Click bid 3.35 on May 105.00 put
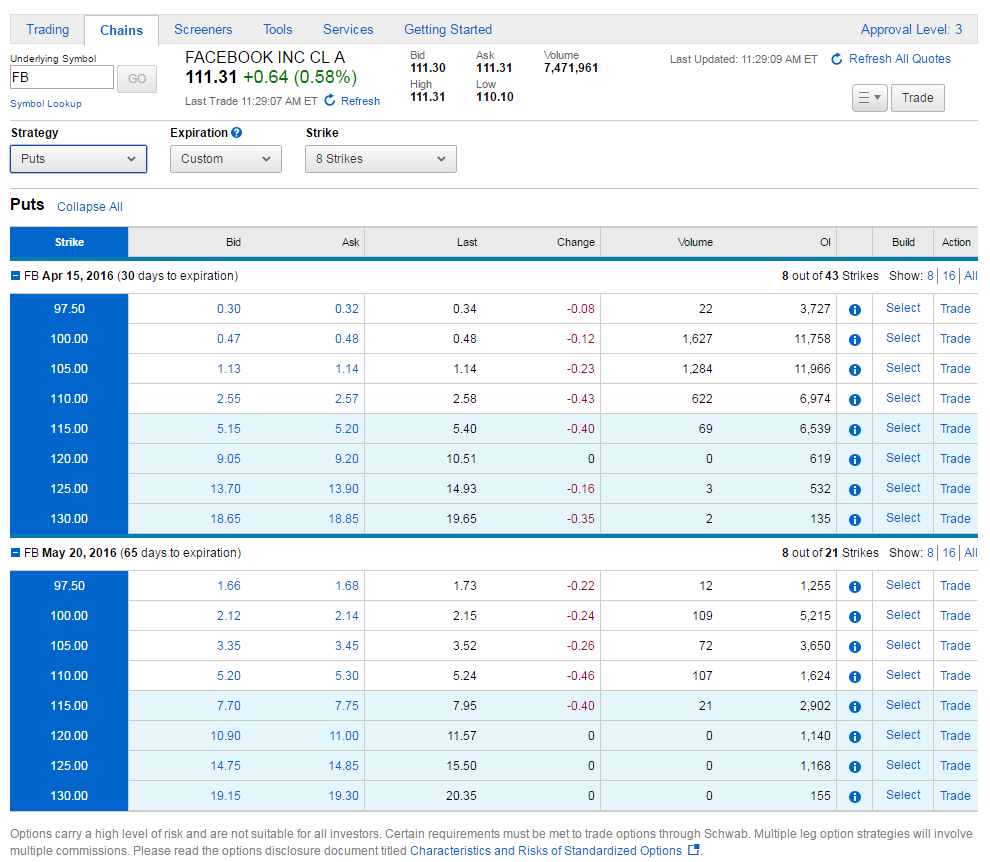Viewport: 990px width, 862px height. coord(229,646)
